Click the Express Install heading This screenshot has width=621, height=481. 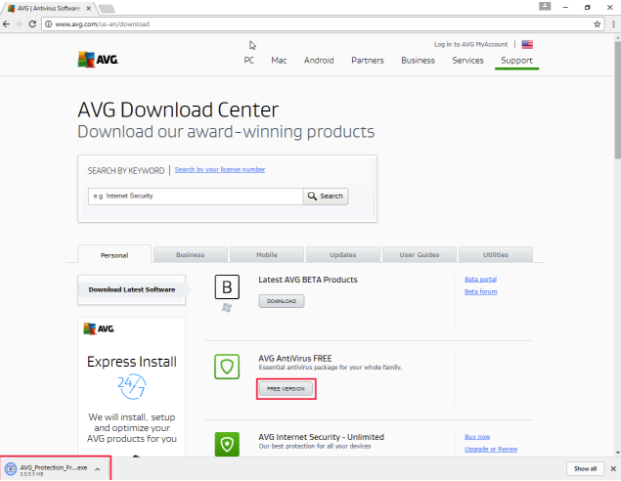click(x=132, y=362)
